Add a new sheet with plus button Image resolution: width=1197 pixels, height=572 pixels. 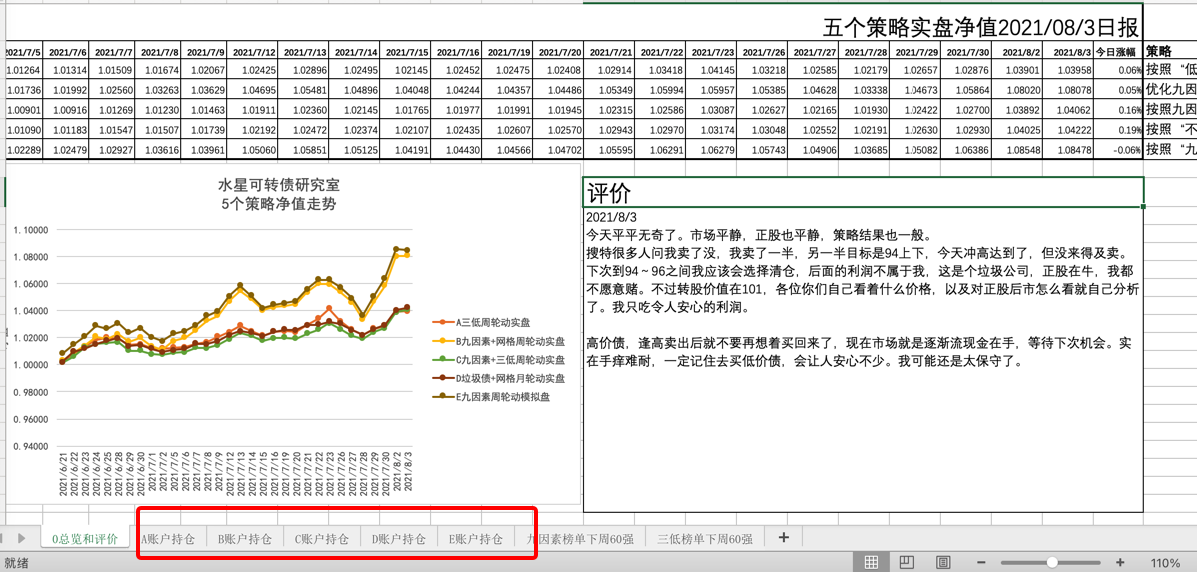pyautogui.click(x=783, y=537)
